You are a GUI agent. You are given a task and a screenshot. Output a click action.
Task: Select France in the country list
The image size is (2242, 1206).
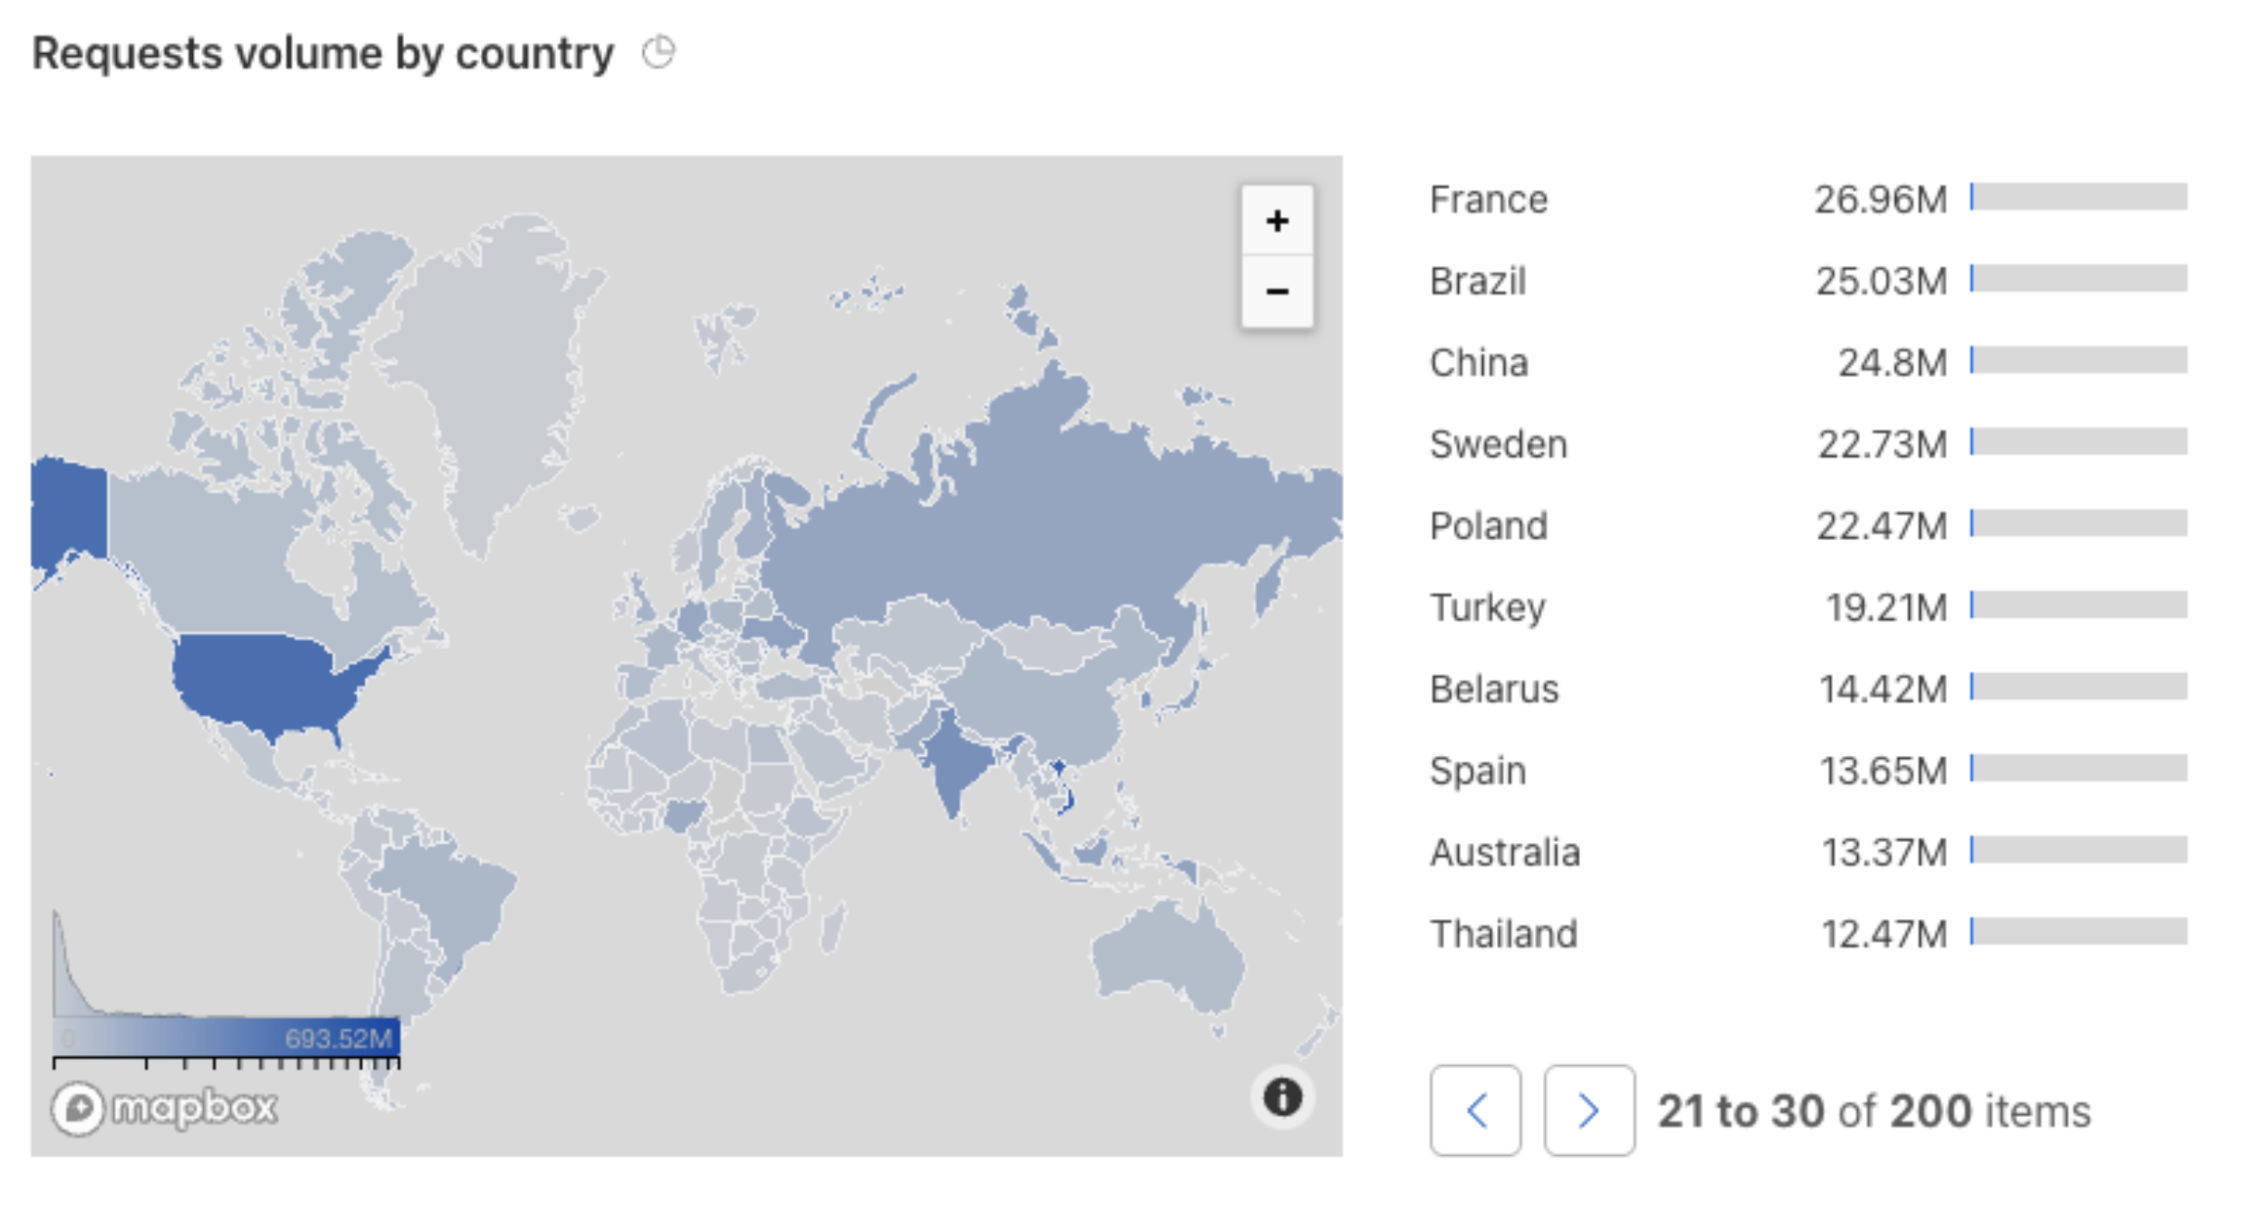coord(1488,200)
